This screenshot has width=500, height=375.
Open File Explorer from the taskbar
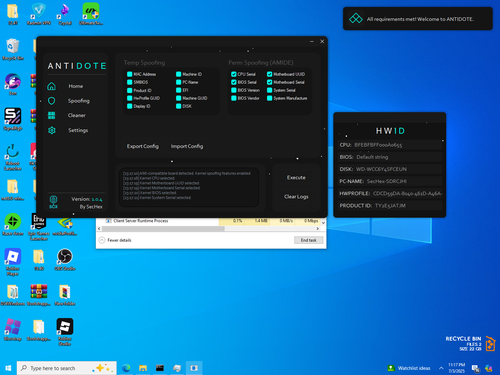(x=143, y=368)
